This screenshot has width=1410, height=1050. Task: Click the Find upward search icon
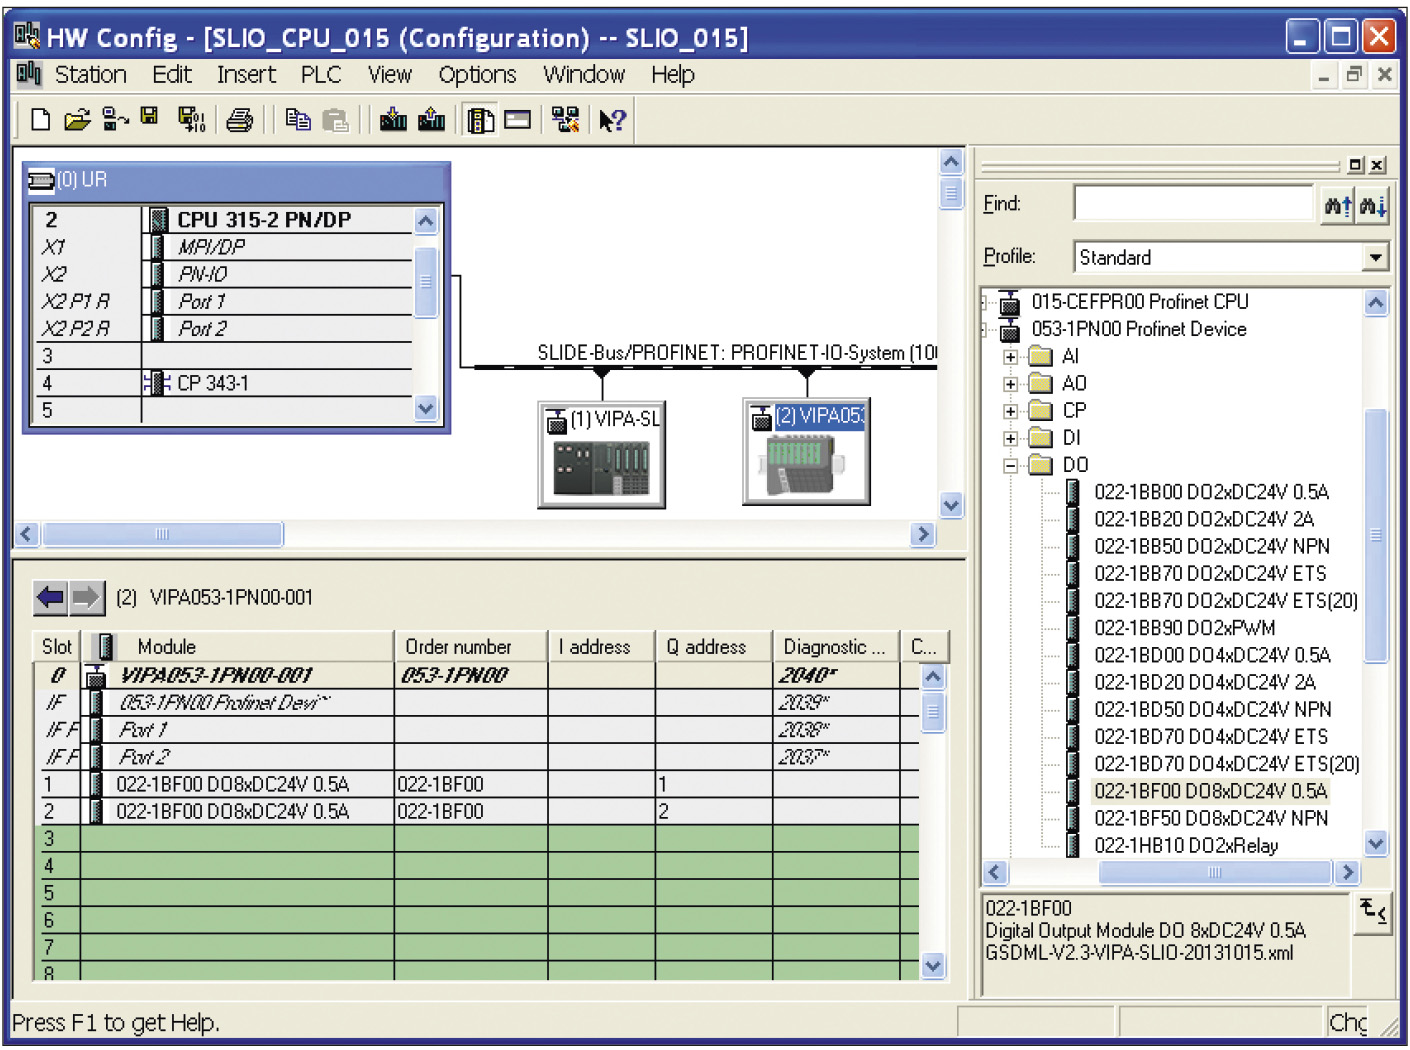pyautogui.click(x=1338, y=206)
